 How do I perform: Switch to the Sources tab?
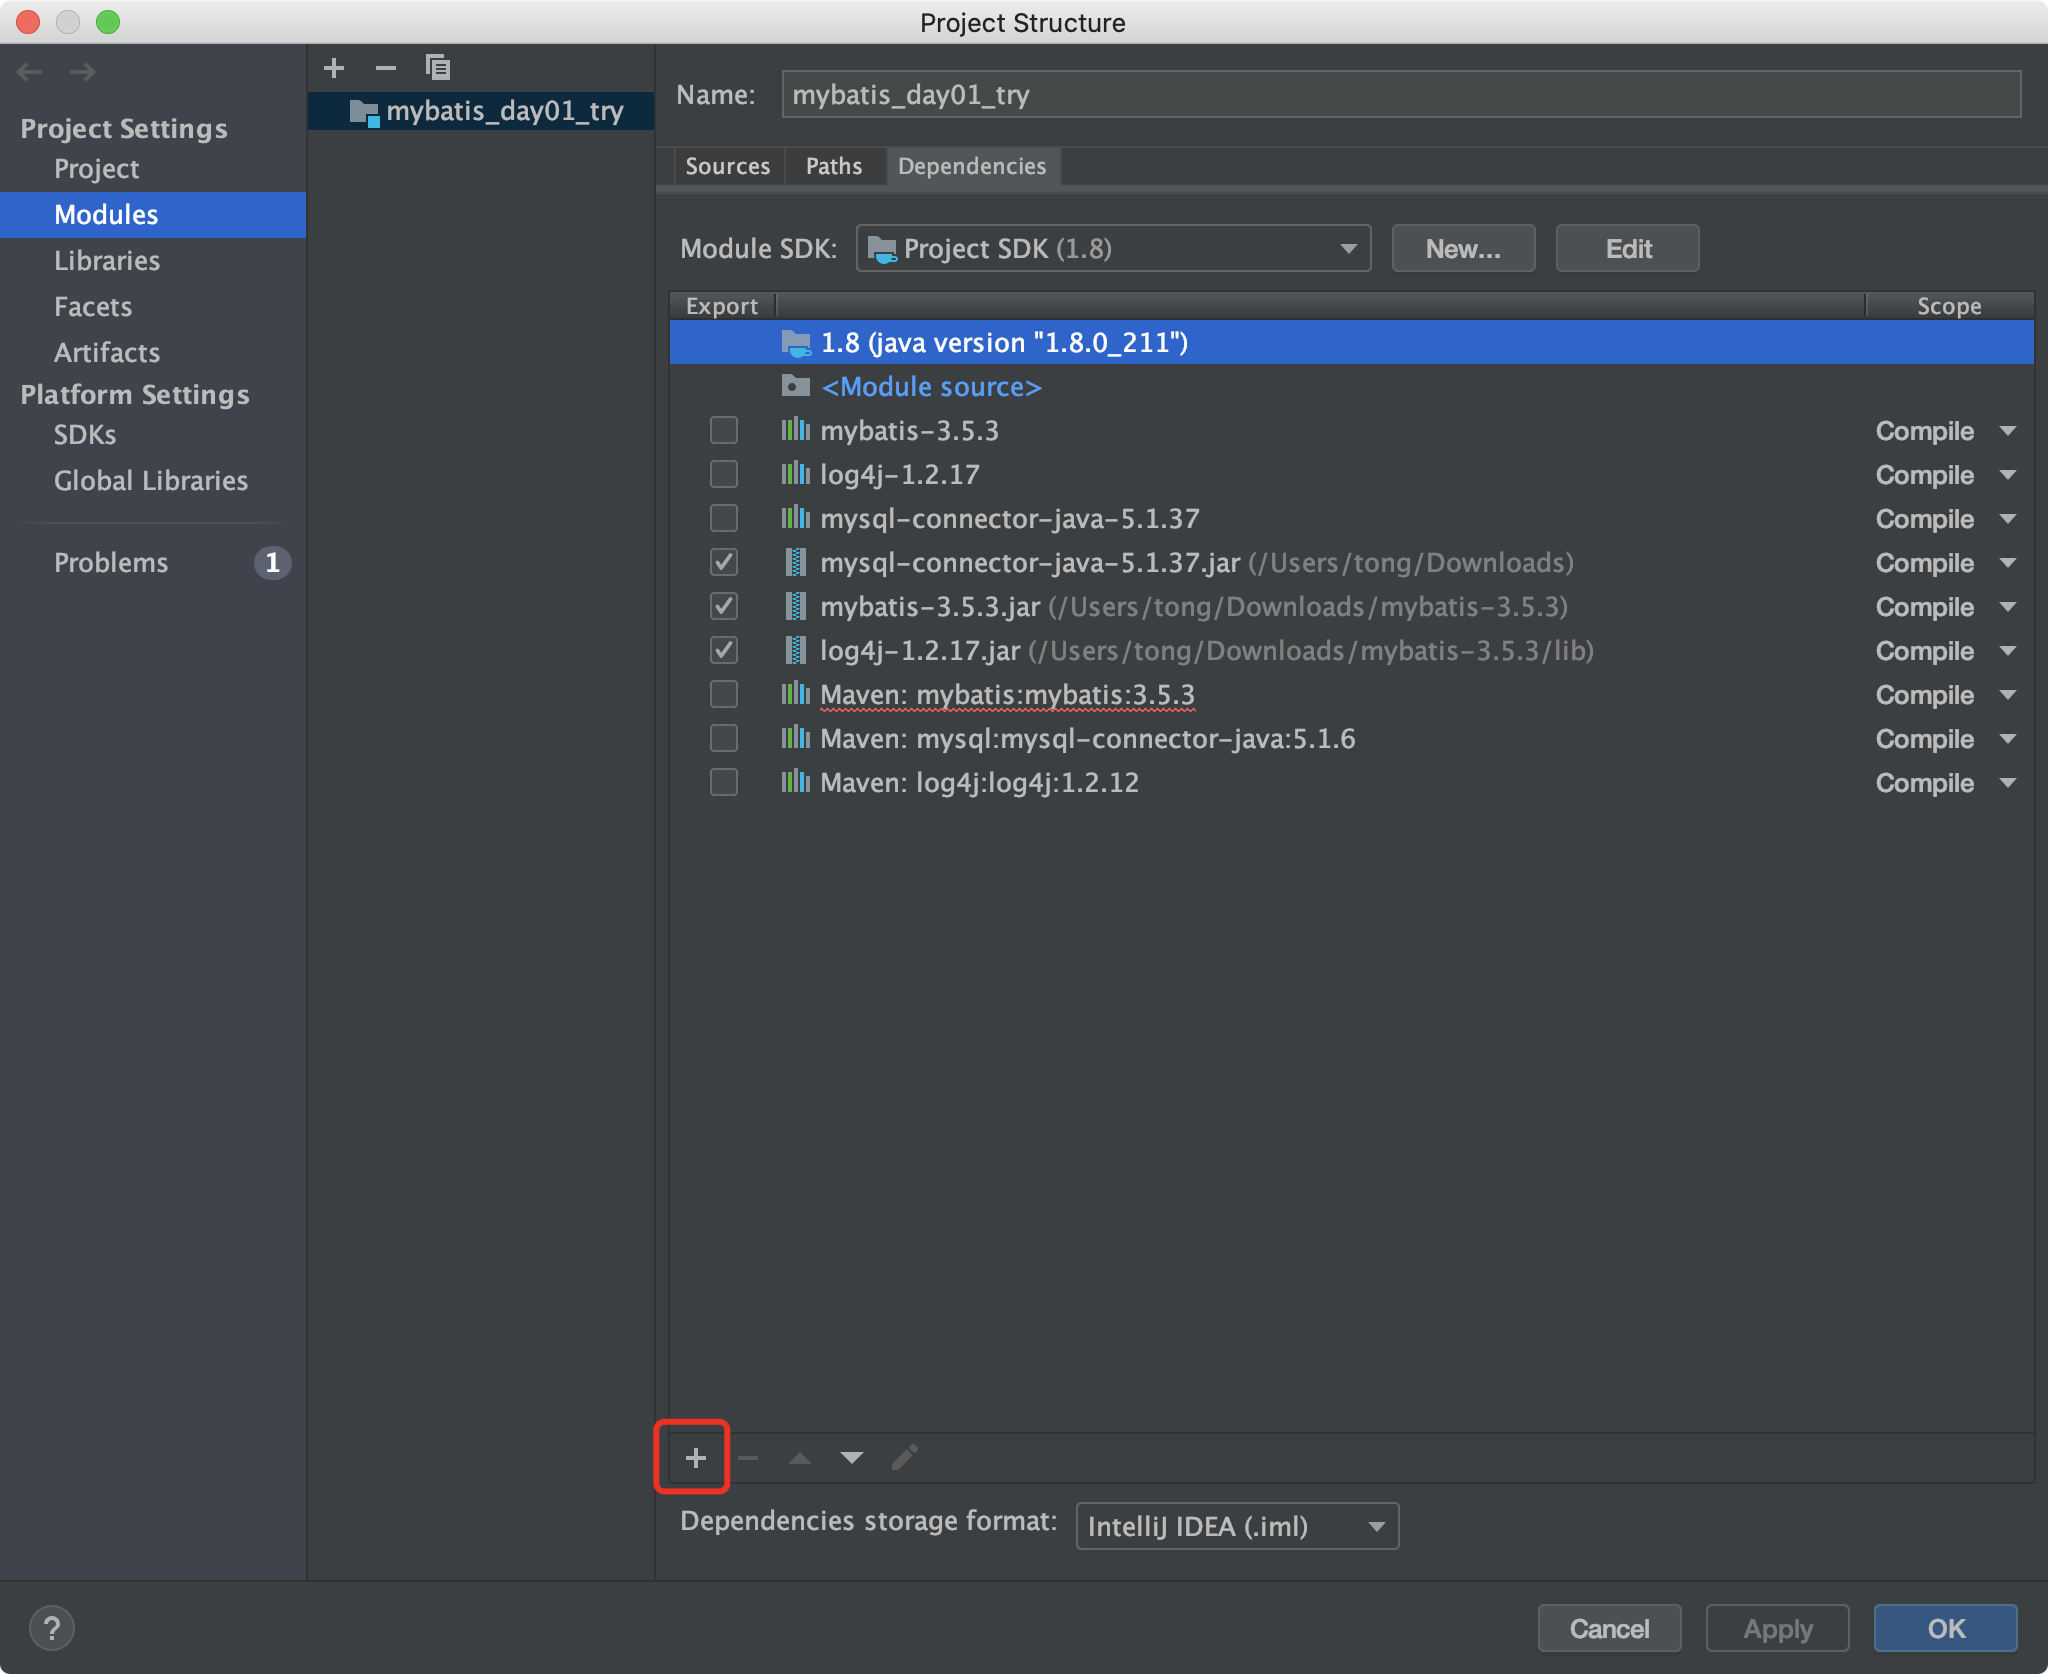(x=728, y=166)
